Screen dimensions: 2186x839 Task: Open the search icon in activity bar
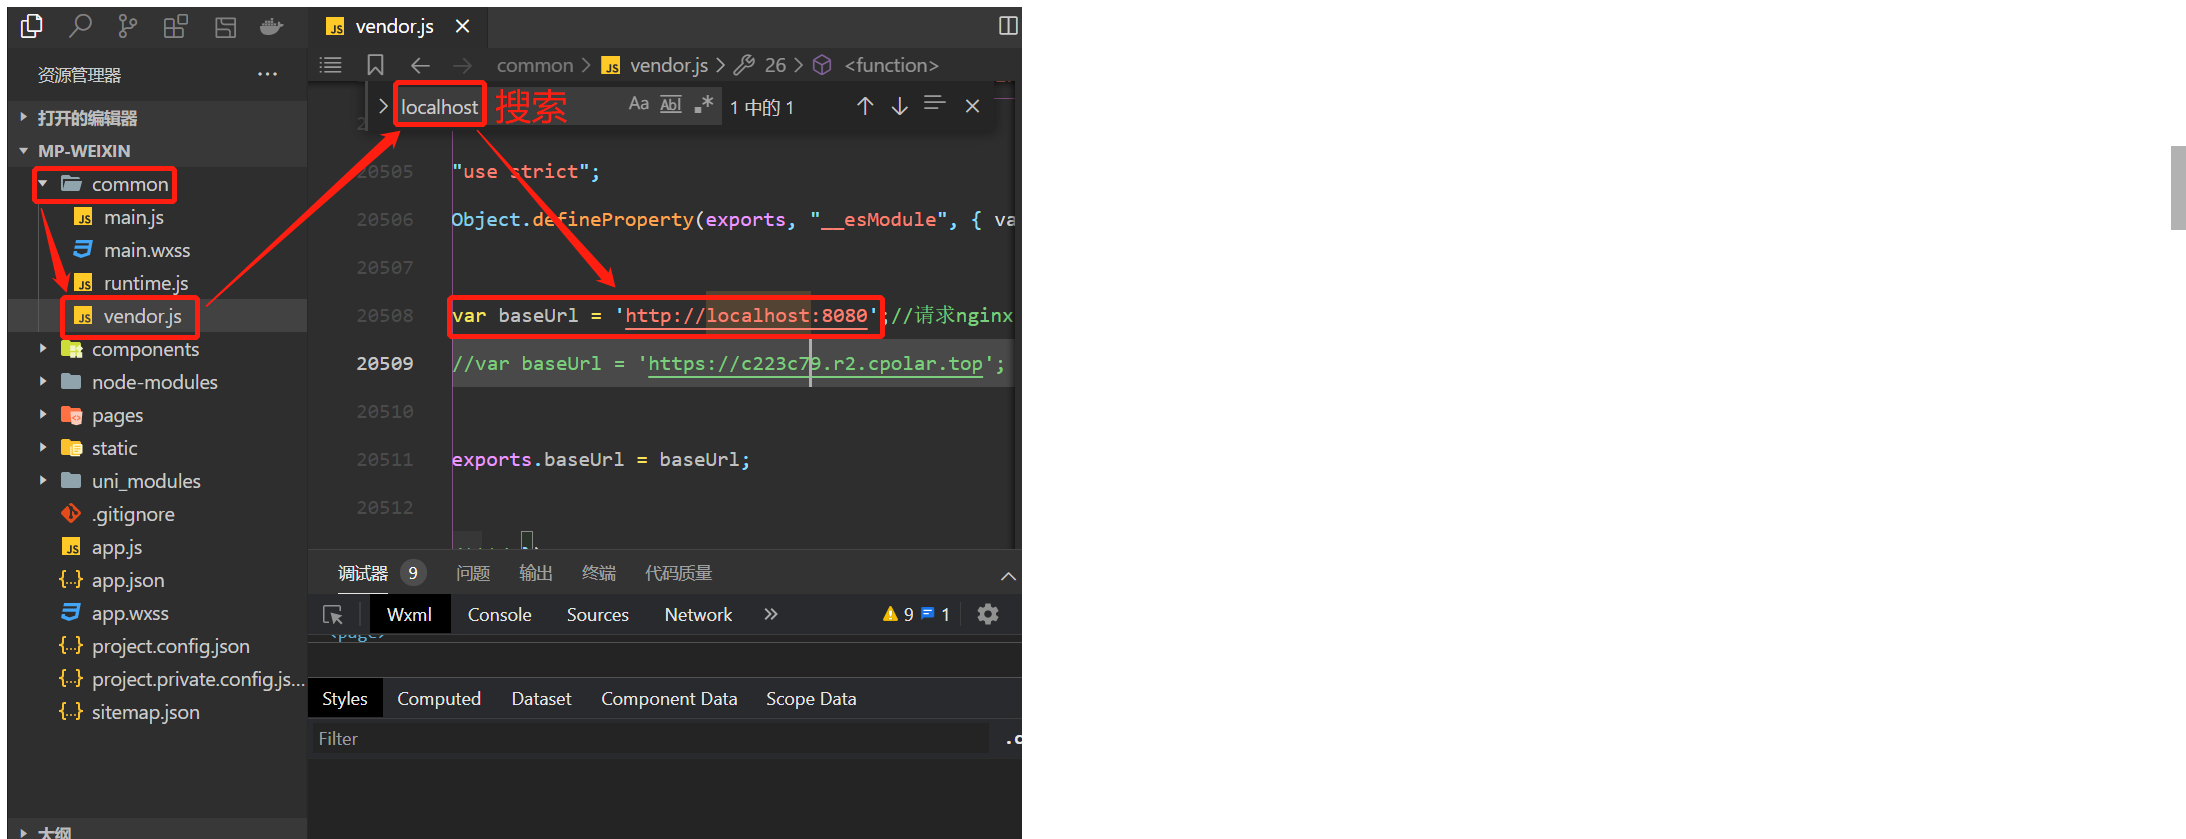[80, 26]
